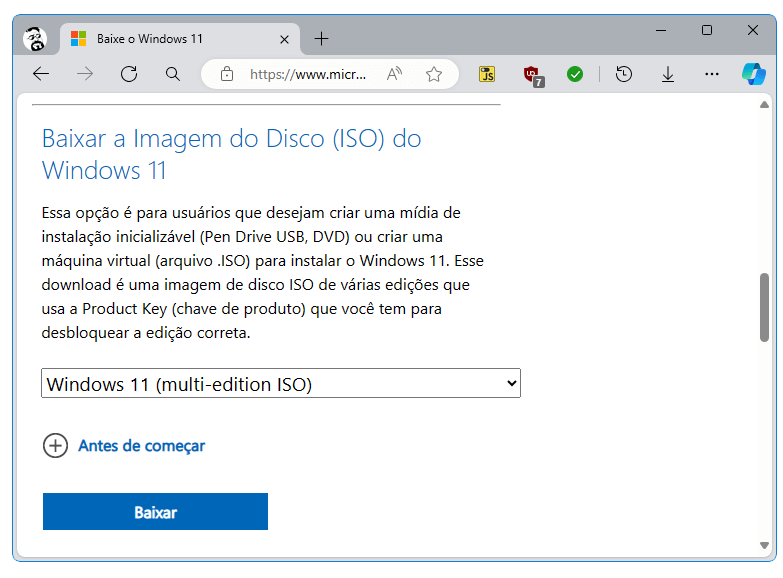
Task: Click the Read aloud icon in the address bar
Action: tap(394, 74)
